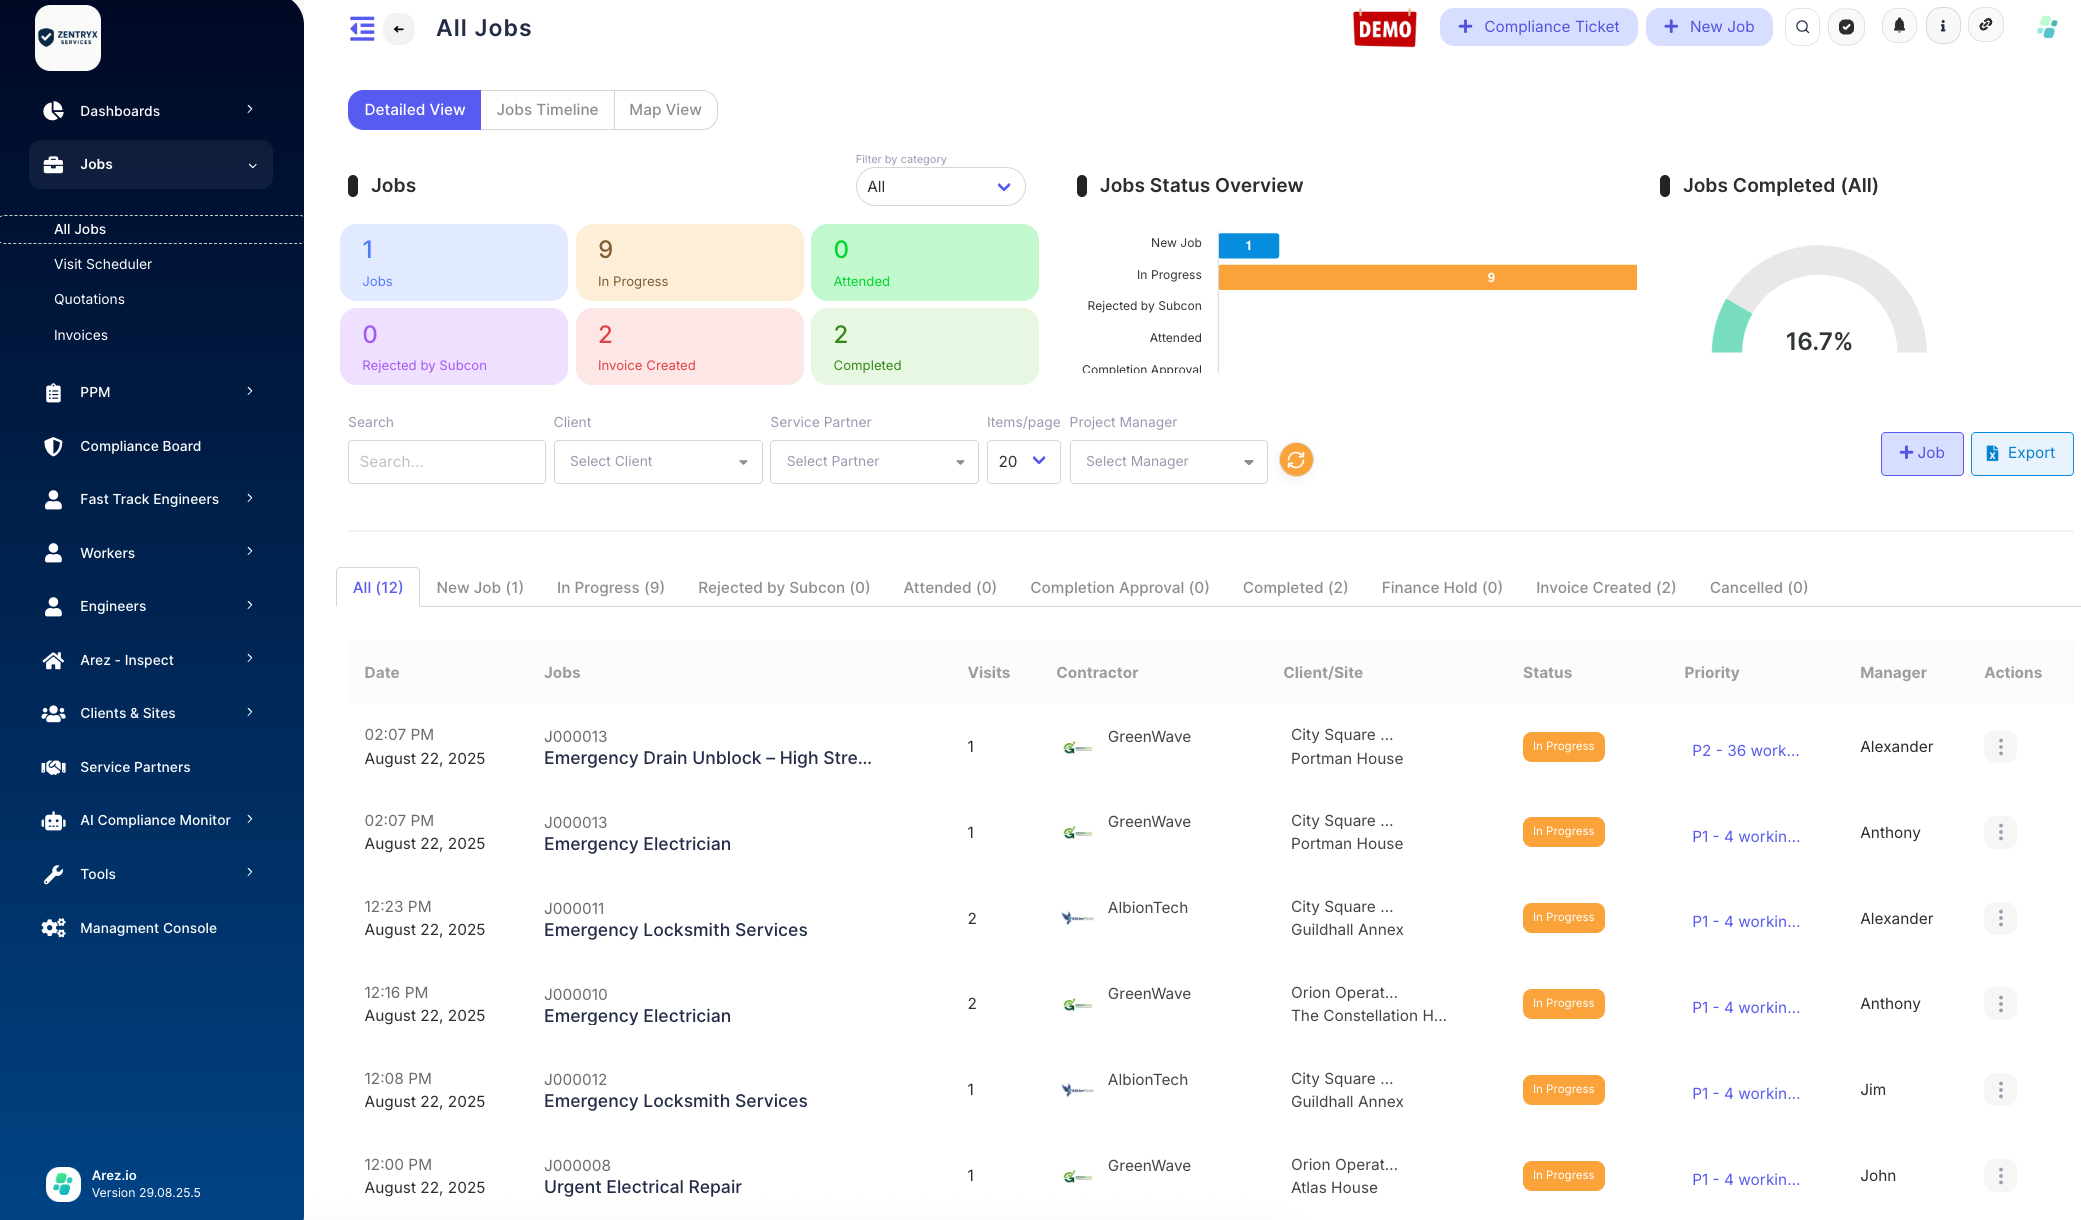Open notifications via the bell icon
The height and width of the screenshot is (1220, 2081).
coord(1898,27)
